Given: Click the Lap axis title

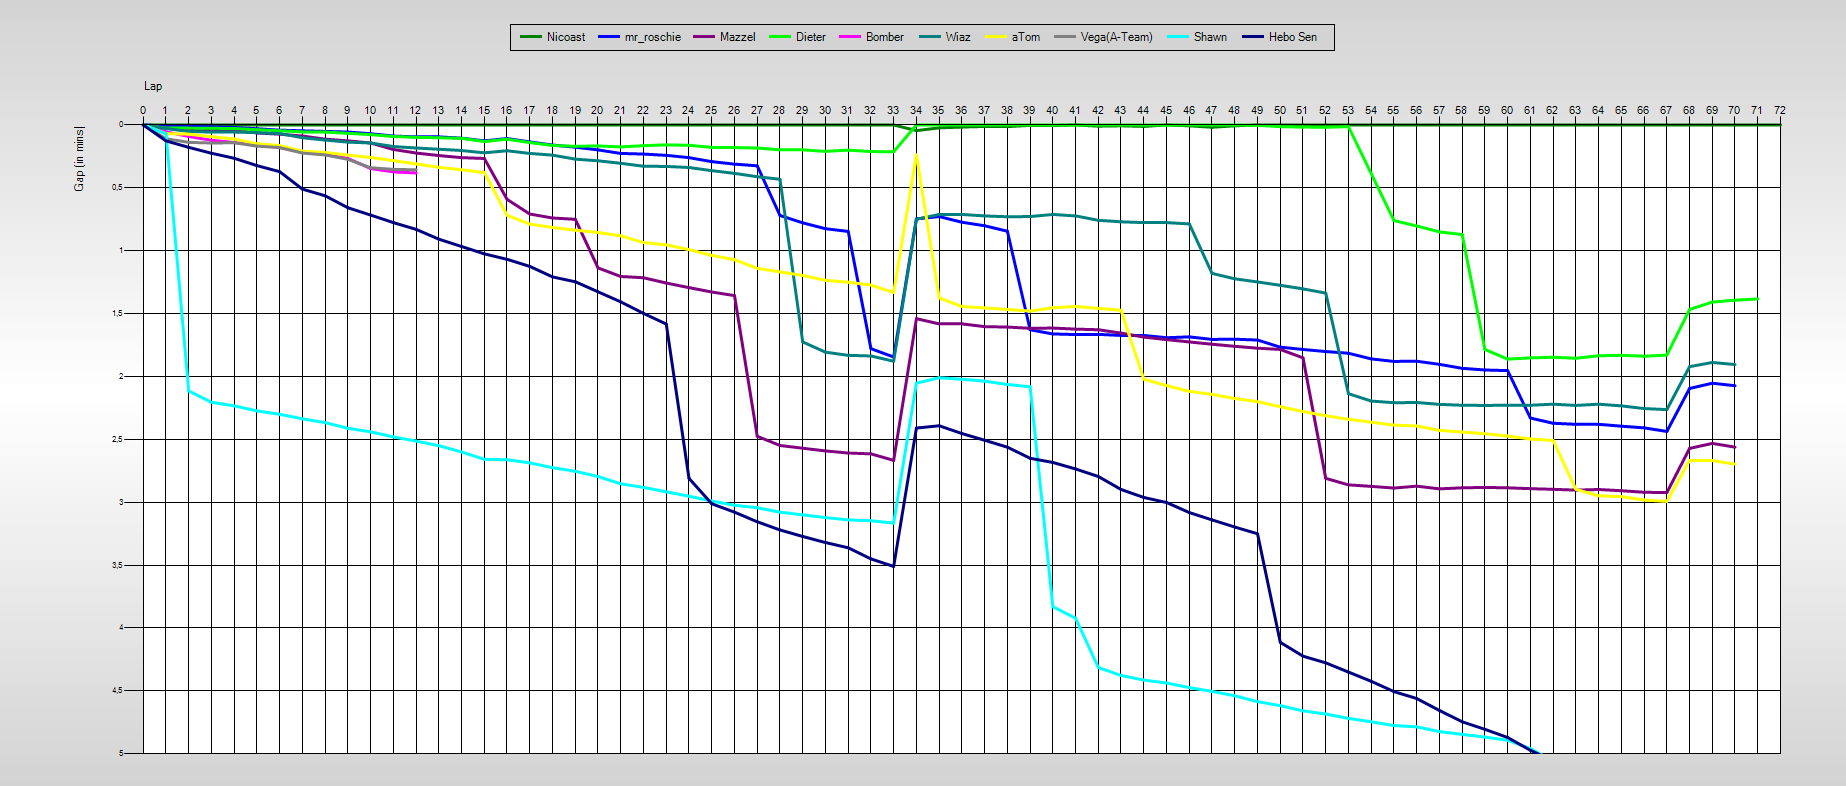Looking at the screenshot, I should click(153, 86).
